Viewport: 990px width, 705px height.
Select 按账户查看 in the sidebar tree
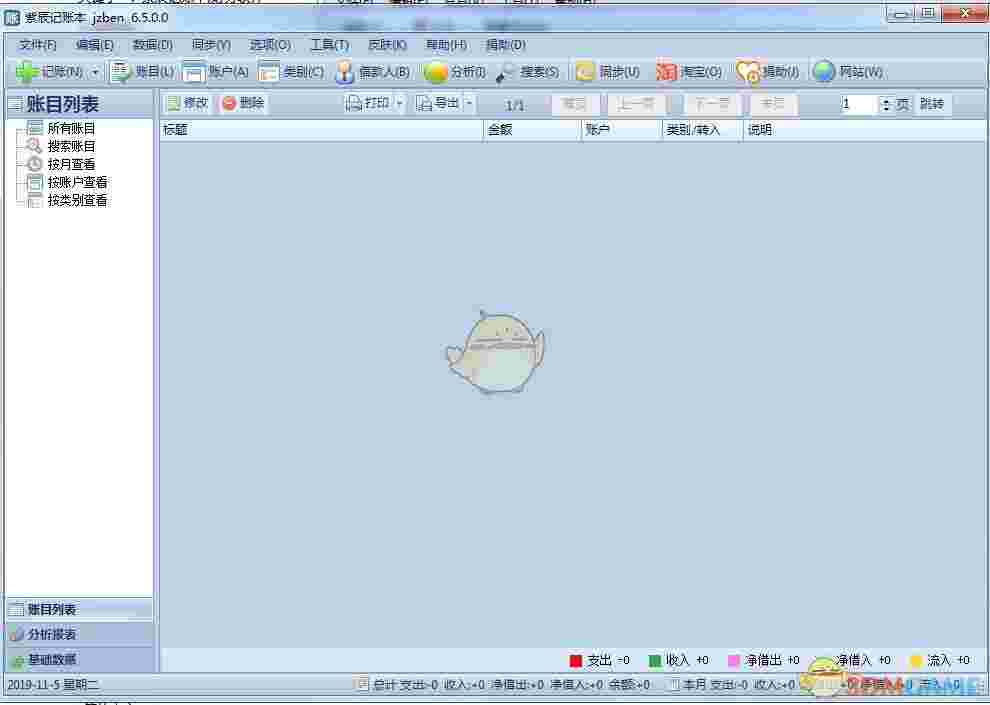[x=77, y=182]
